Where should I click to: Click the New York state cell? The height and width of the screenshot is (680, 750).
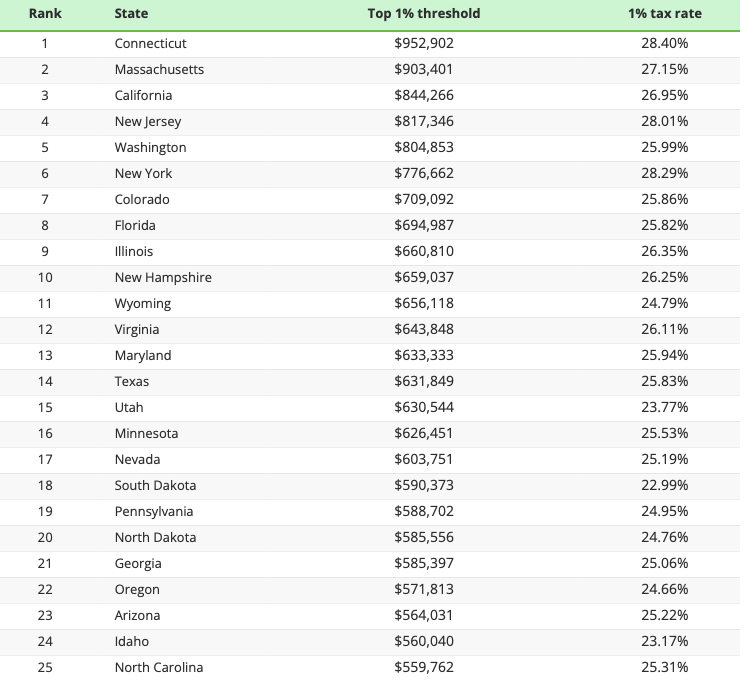(x=143, y=174)
